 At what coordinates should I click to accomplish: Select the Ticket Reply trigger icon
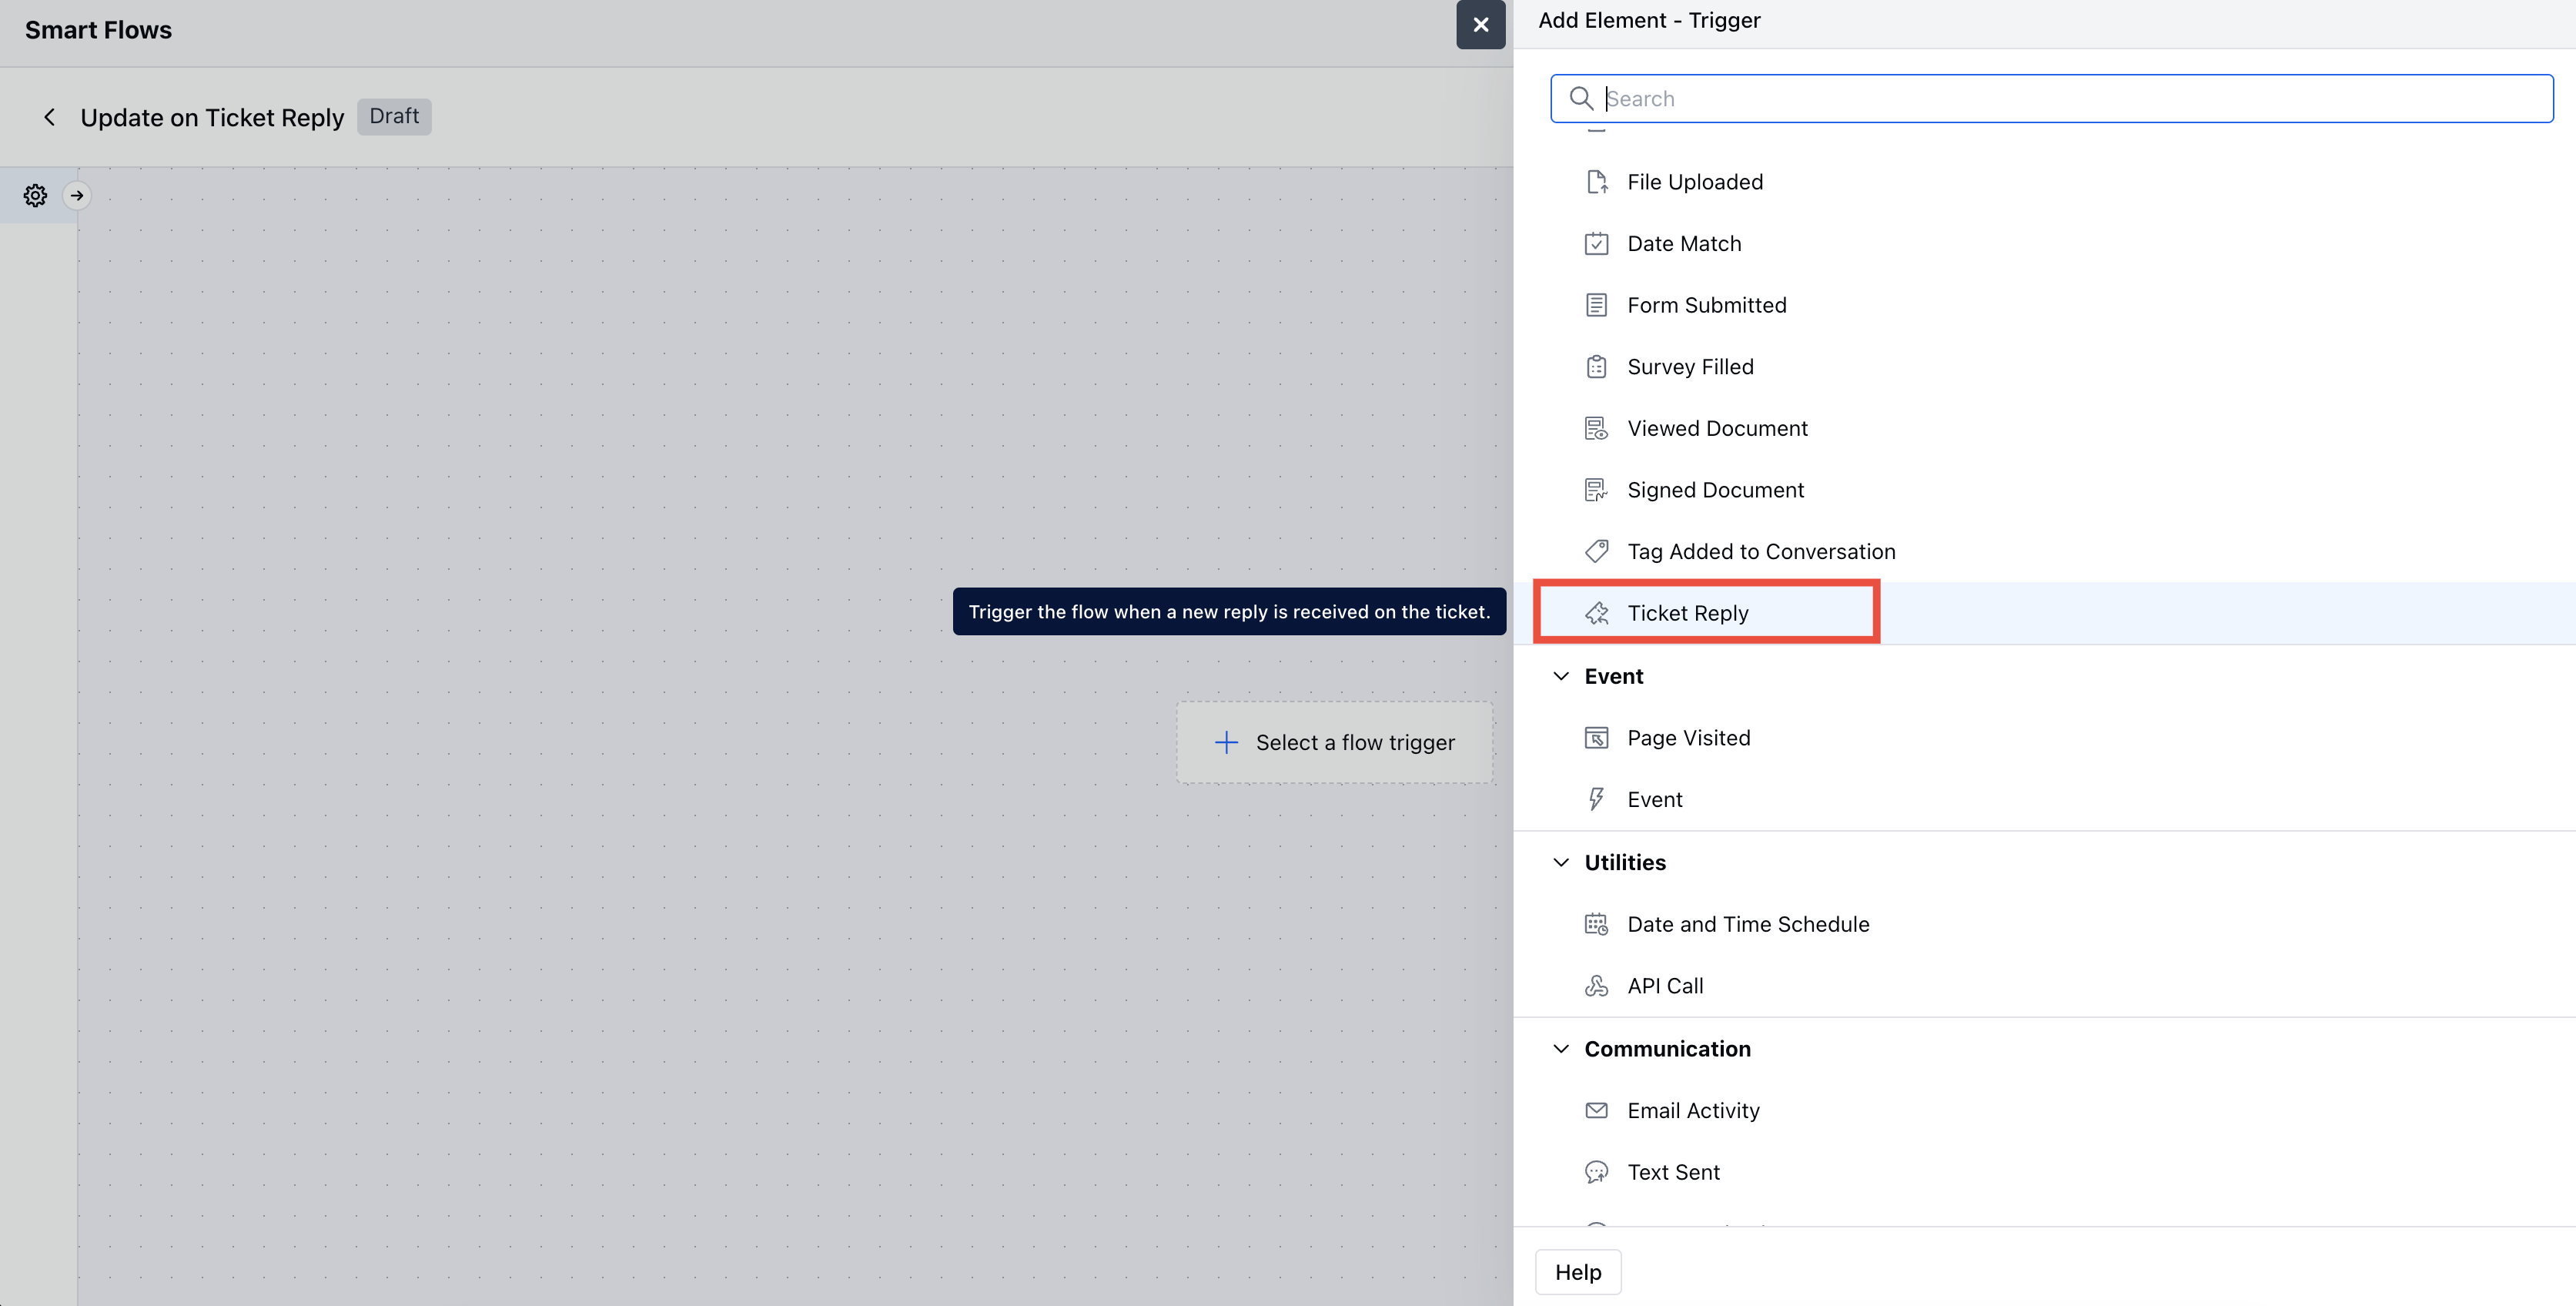1597,613
